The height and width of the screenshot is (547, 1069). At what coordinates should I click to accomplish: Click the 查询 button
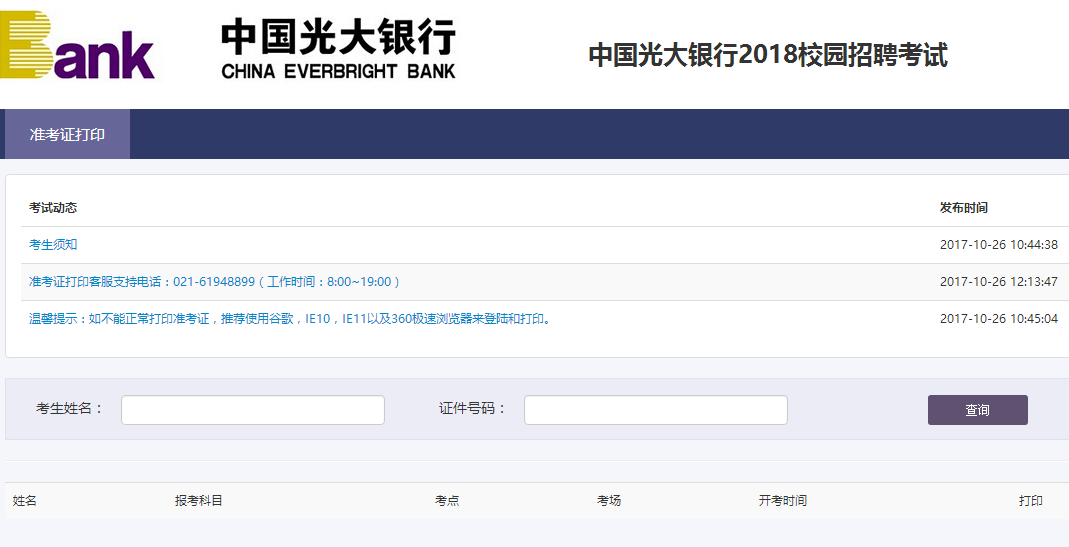pos(978,410)
